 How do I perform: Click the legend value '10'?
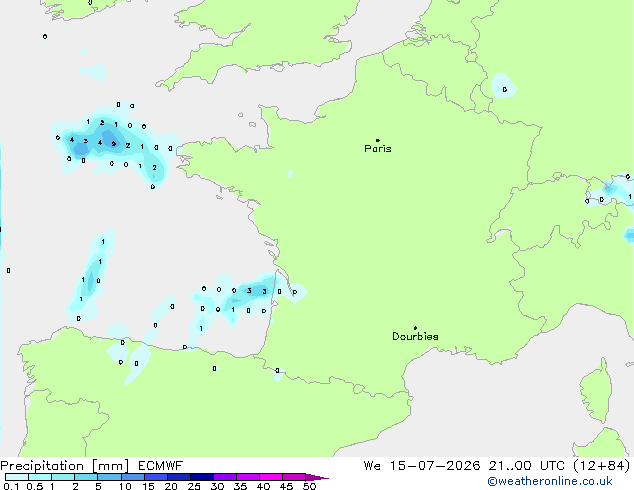125,486
